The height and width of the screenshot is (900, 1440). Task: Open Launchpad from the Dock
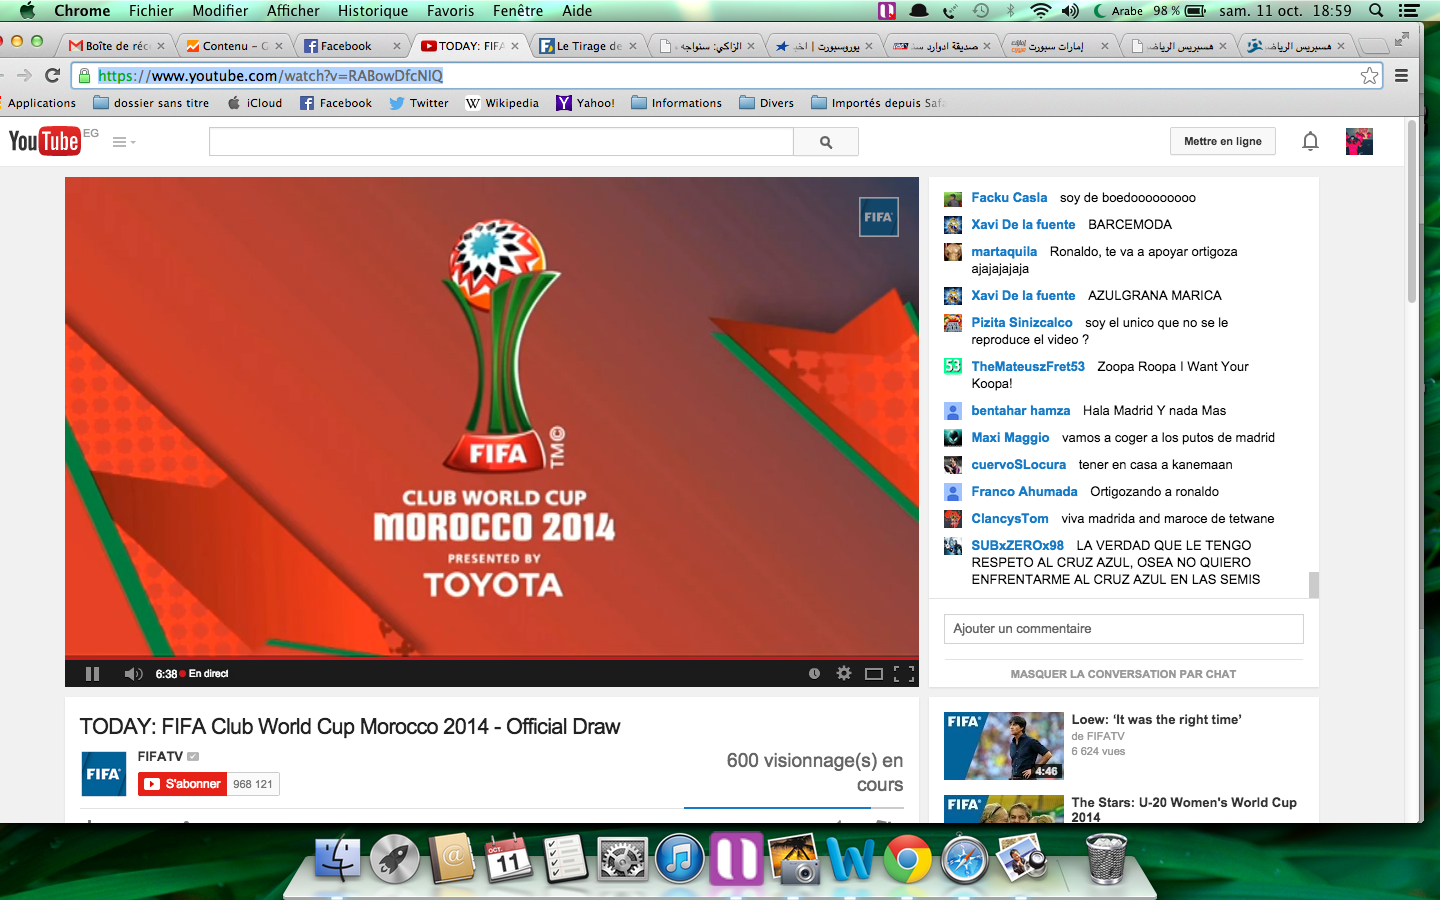(x=395, y=859)
